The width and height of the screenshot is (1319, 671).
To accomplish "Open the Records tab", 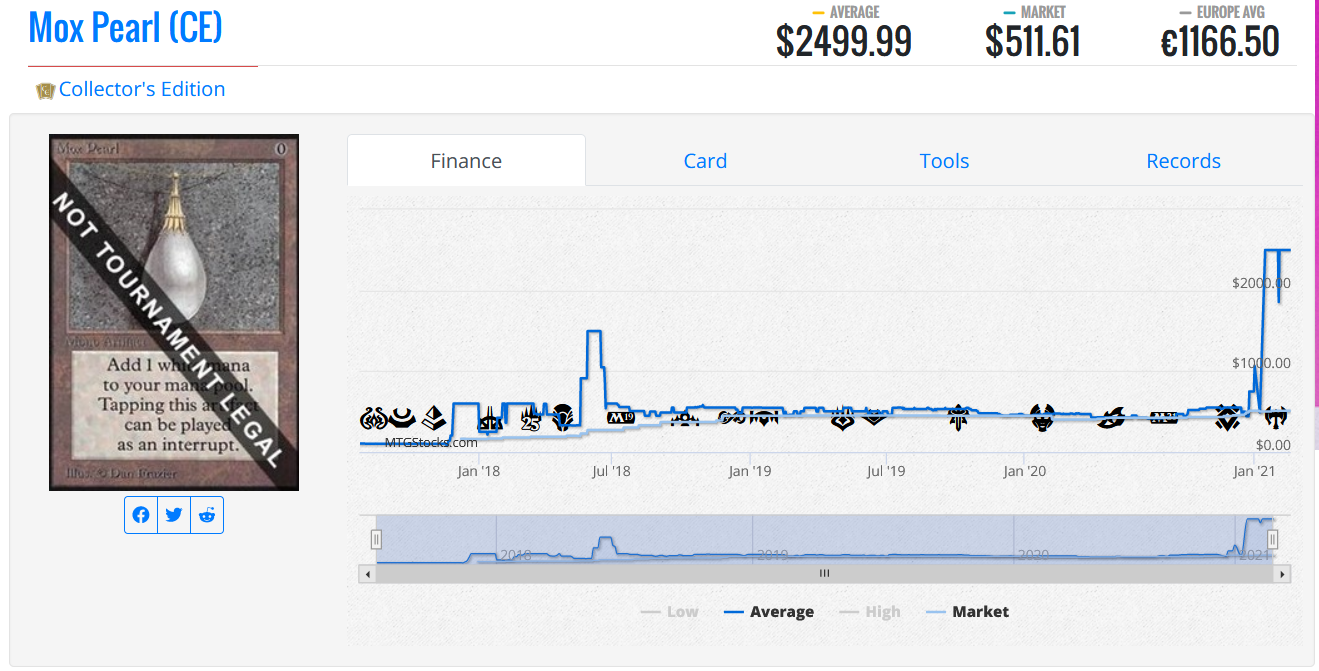I will [x=1183, y=161].
